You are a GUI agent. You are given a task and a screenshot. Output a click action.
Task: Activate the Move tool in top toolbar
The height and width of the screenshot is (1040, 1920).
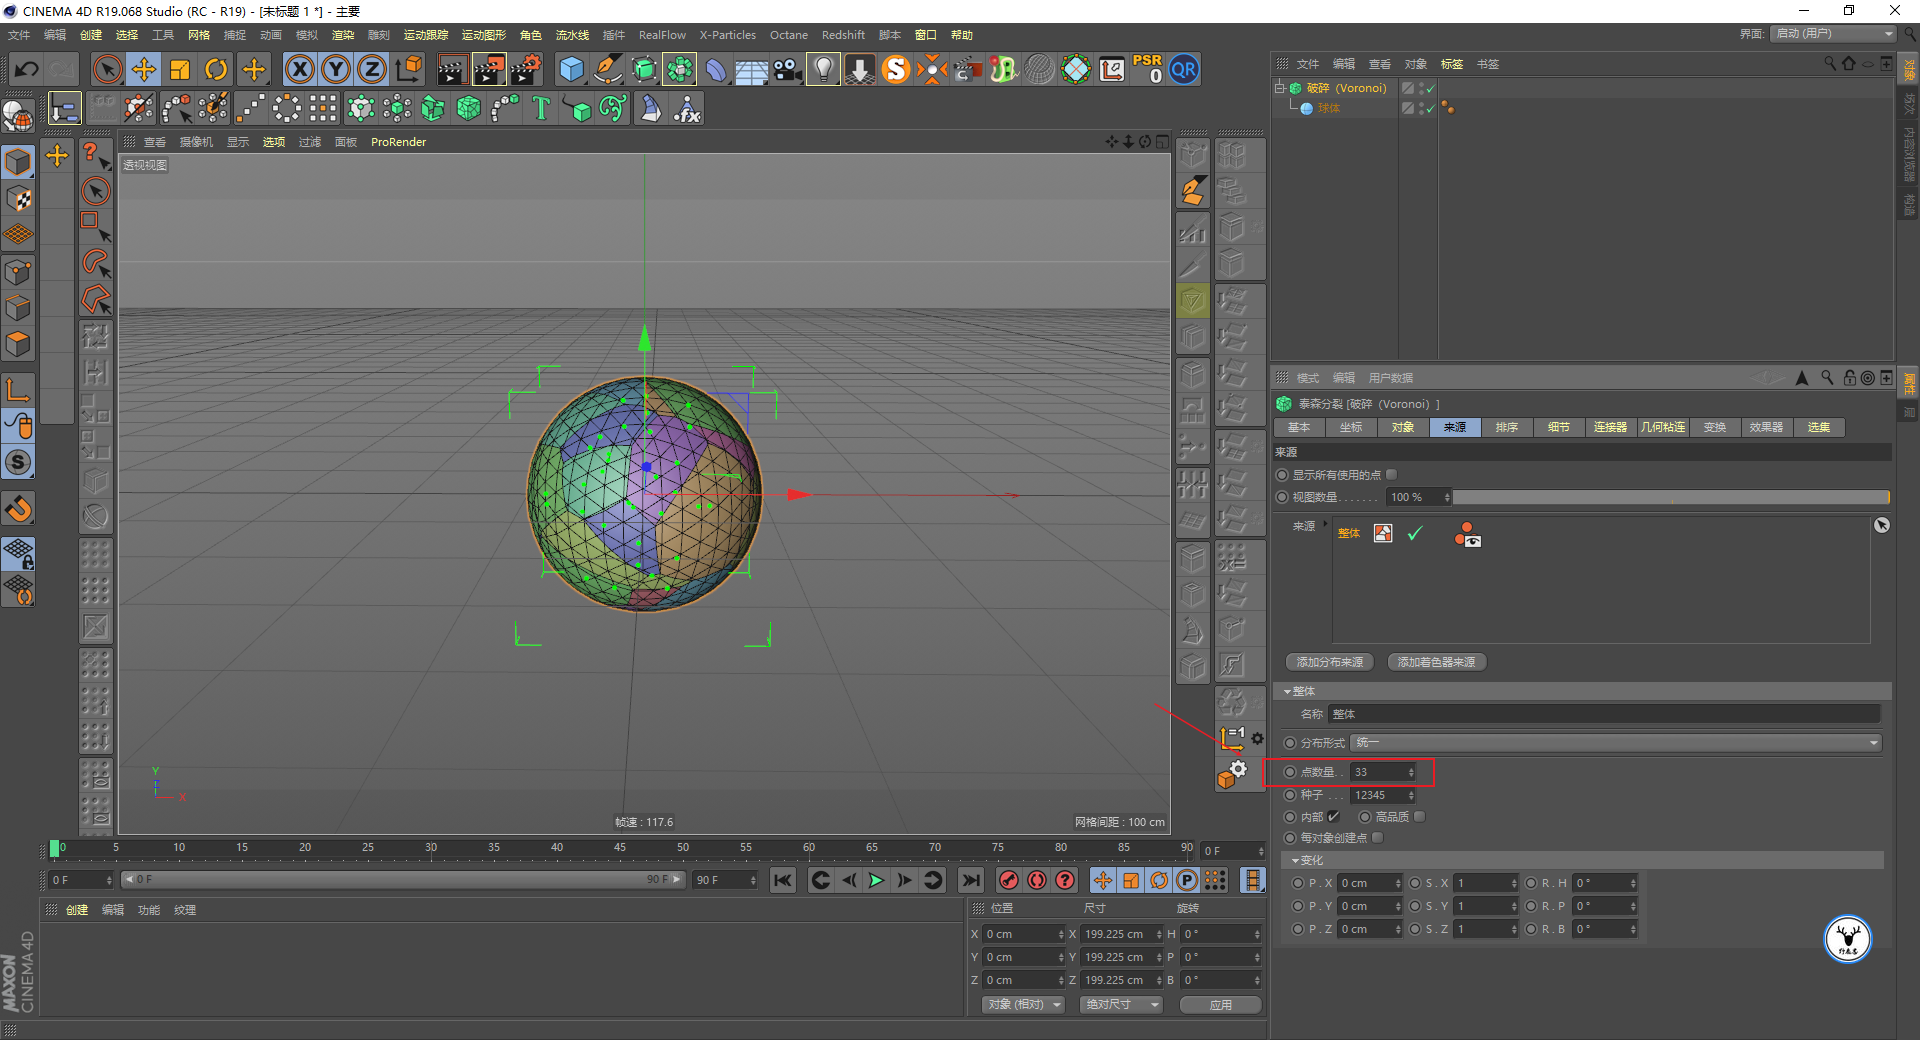(x=144, y=69)
